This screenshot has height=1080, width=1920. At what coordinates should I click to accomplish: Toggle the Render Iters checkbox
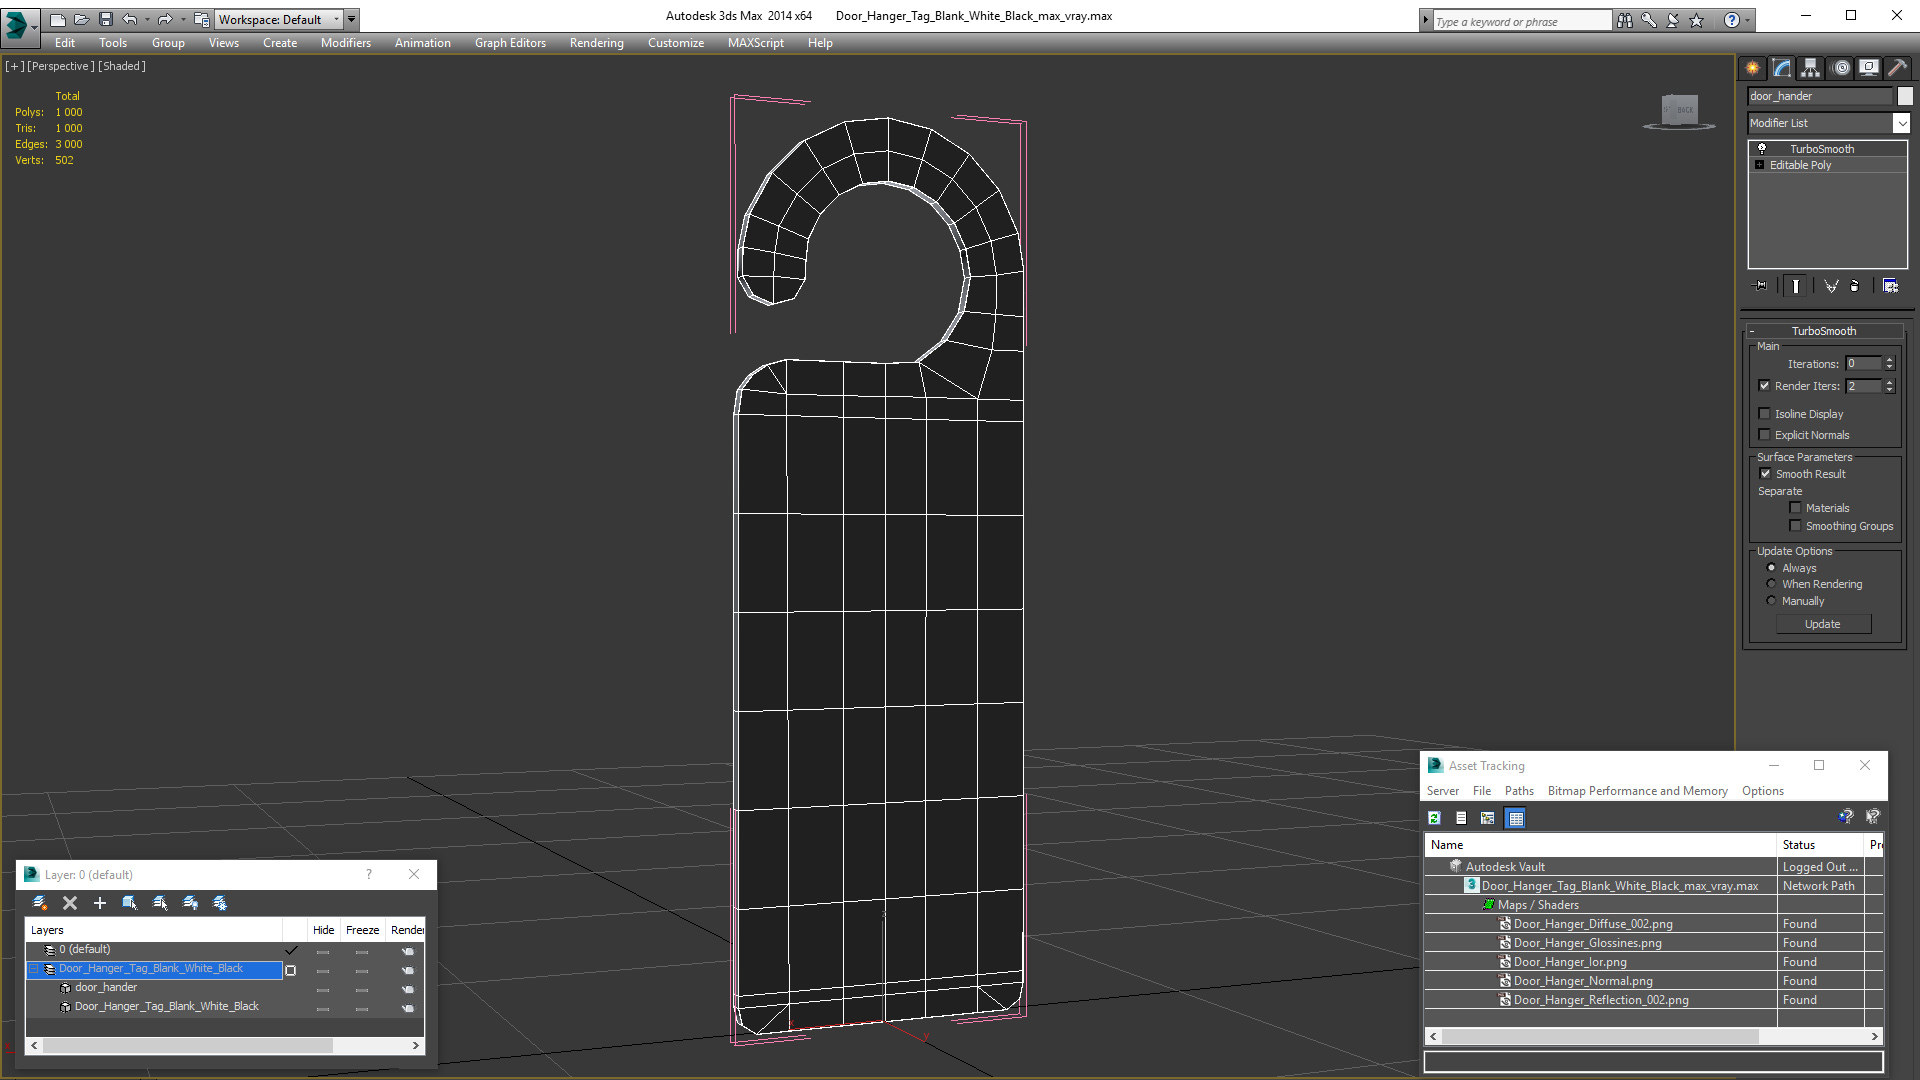1764,386
